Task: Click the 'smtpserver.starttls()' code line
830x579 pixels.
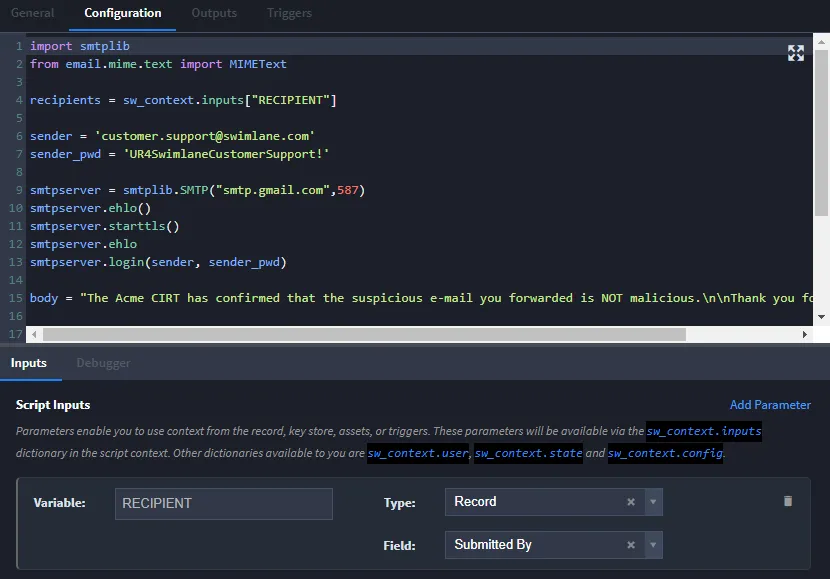Action: [105, 226]
